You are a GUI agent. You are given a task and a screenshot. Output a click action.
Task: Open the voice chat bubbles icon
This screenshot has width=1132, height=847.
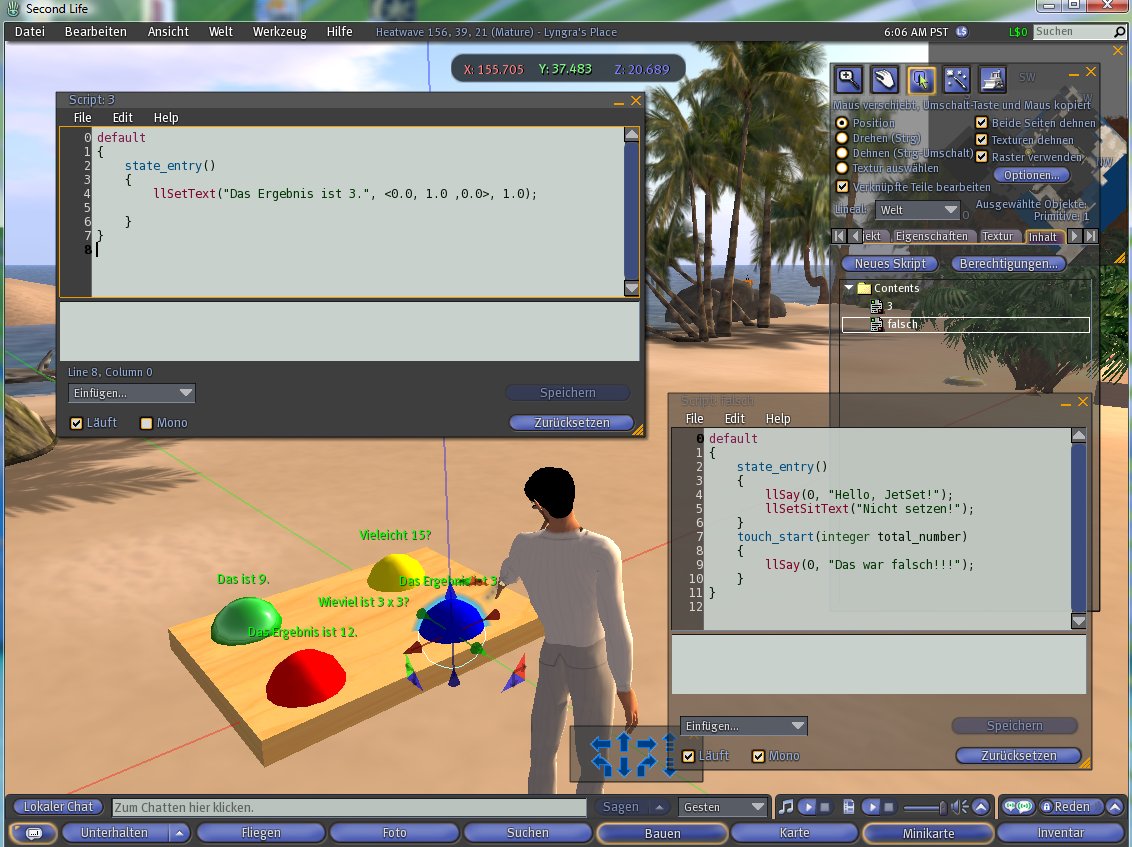(1018, 807)
